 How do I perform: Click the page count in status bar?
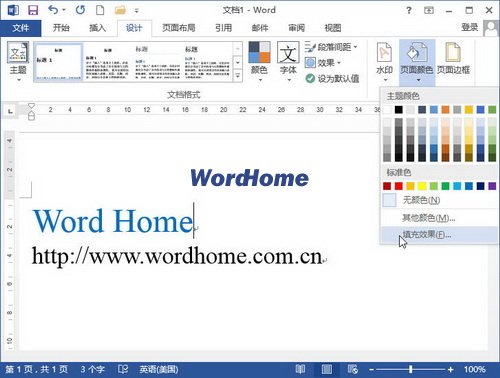pyautogui.click(x=37, y=369)
